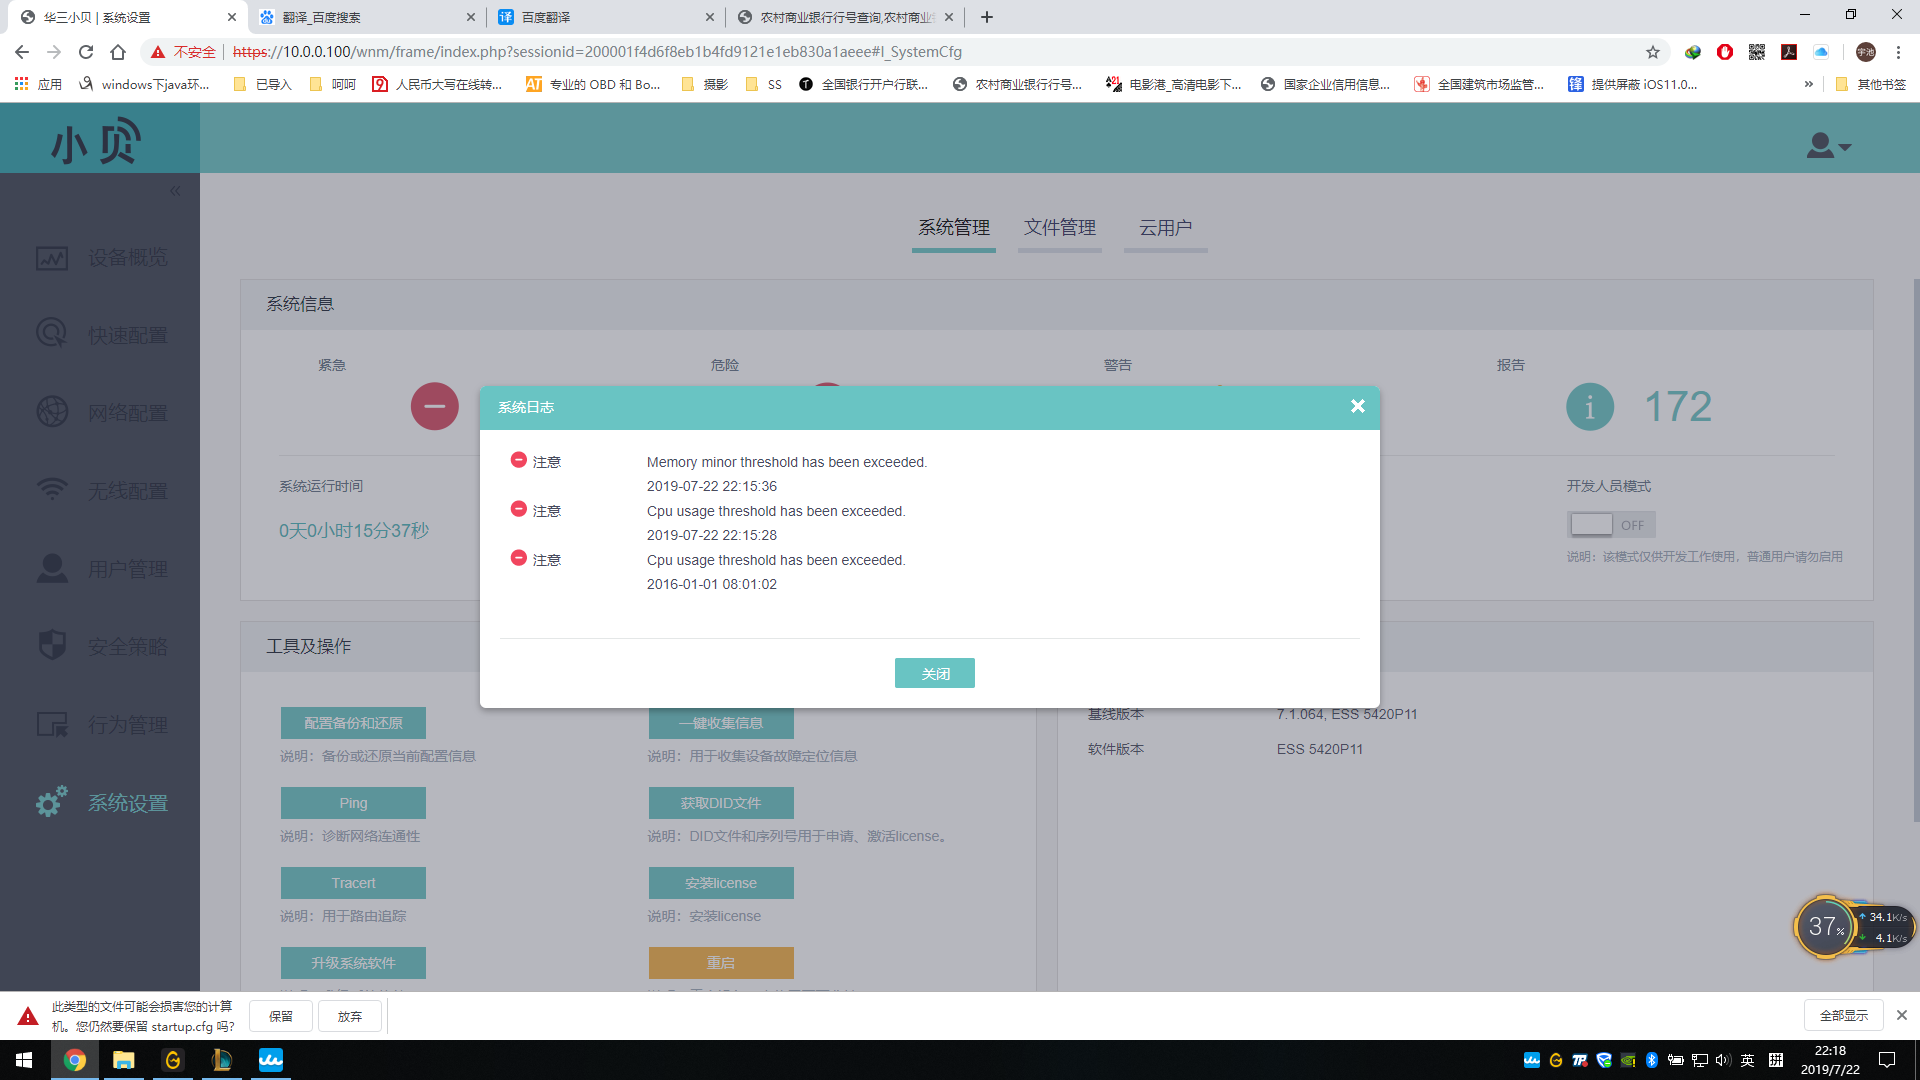
Task: Toggle 开发人员模式 OFF switch
Action: point(1610,525)
